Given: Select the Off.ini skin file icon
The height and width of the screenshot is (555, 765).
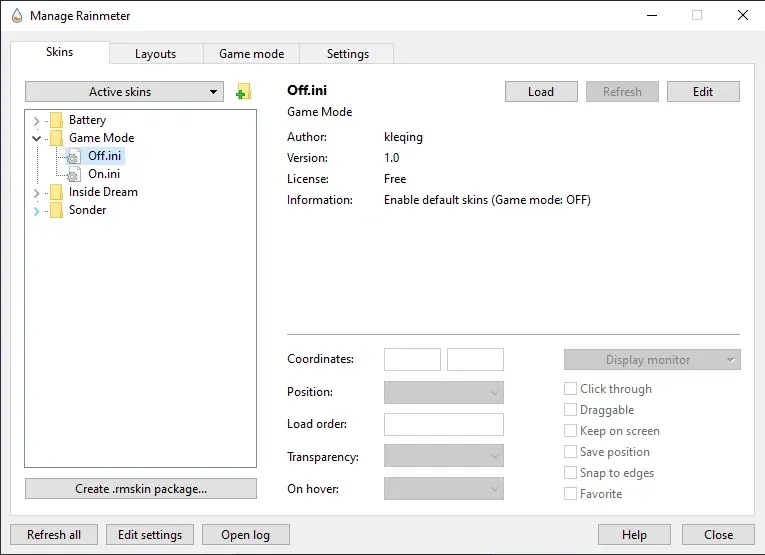Looking at the screenshot, I should click(73, 157).
